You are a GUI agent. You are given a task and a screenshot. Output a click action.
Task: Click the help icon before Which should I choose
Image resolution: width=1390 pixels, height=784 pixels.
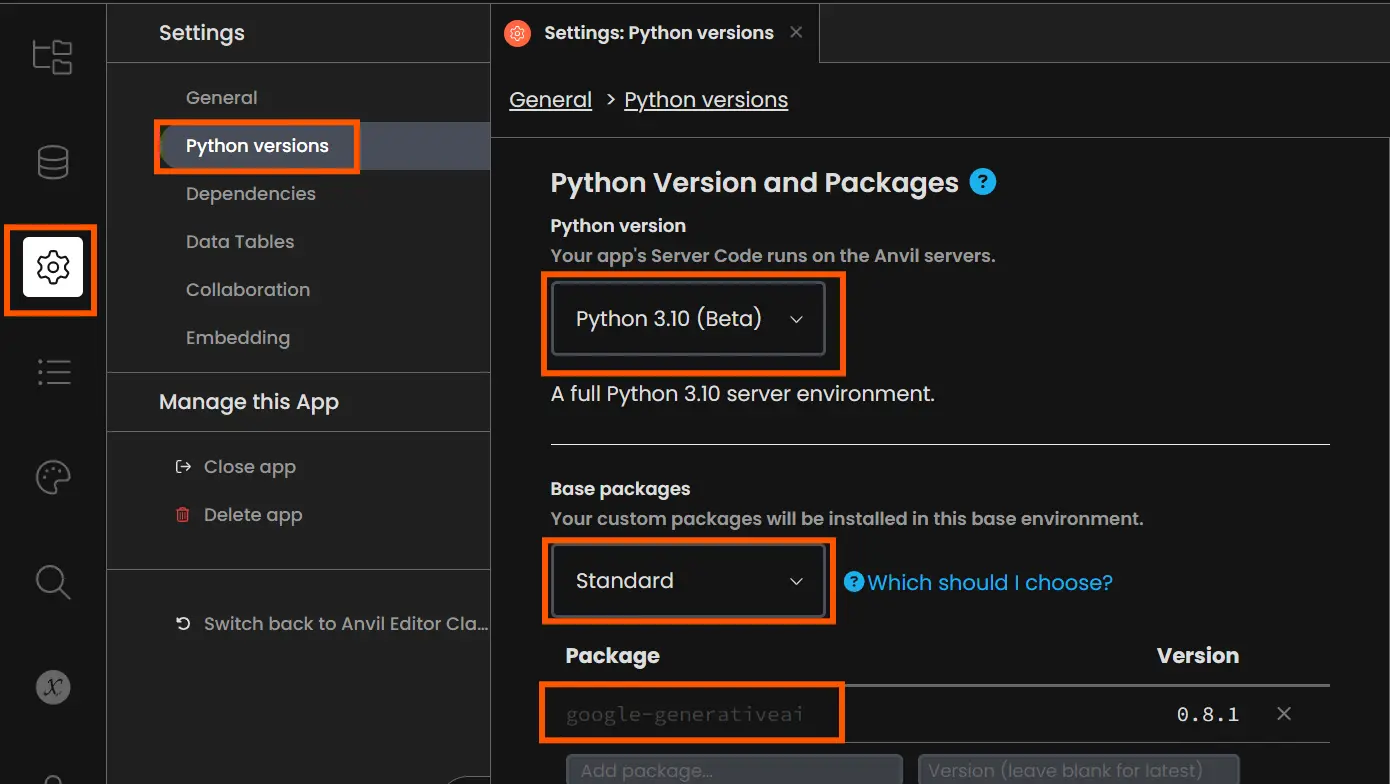click(x=853, y=582)
